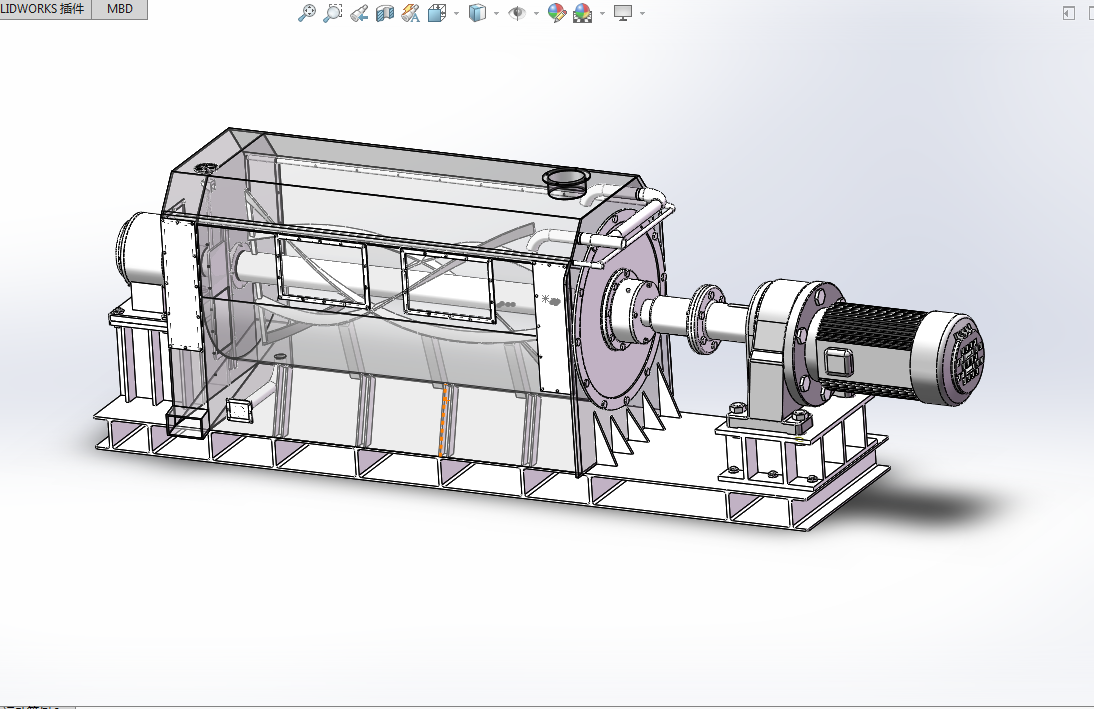
Task: Open Dynamic Annotation Views tool
Action: click(x=410, y=14)
